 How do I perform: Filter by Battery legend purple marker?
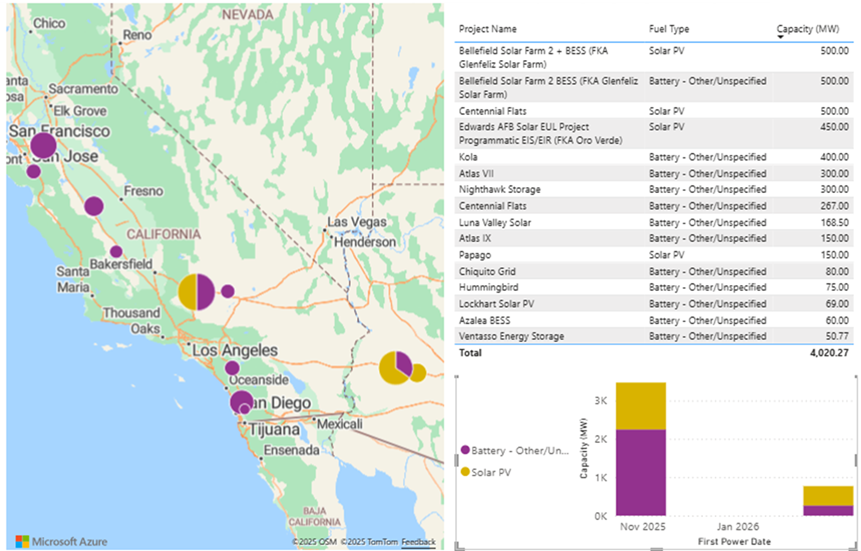coord(464,452)
